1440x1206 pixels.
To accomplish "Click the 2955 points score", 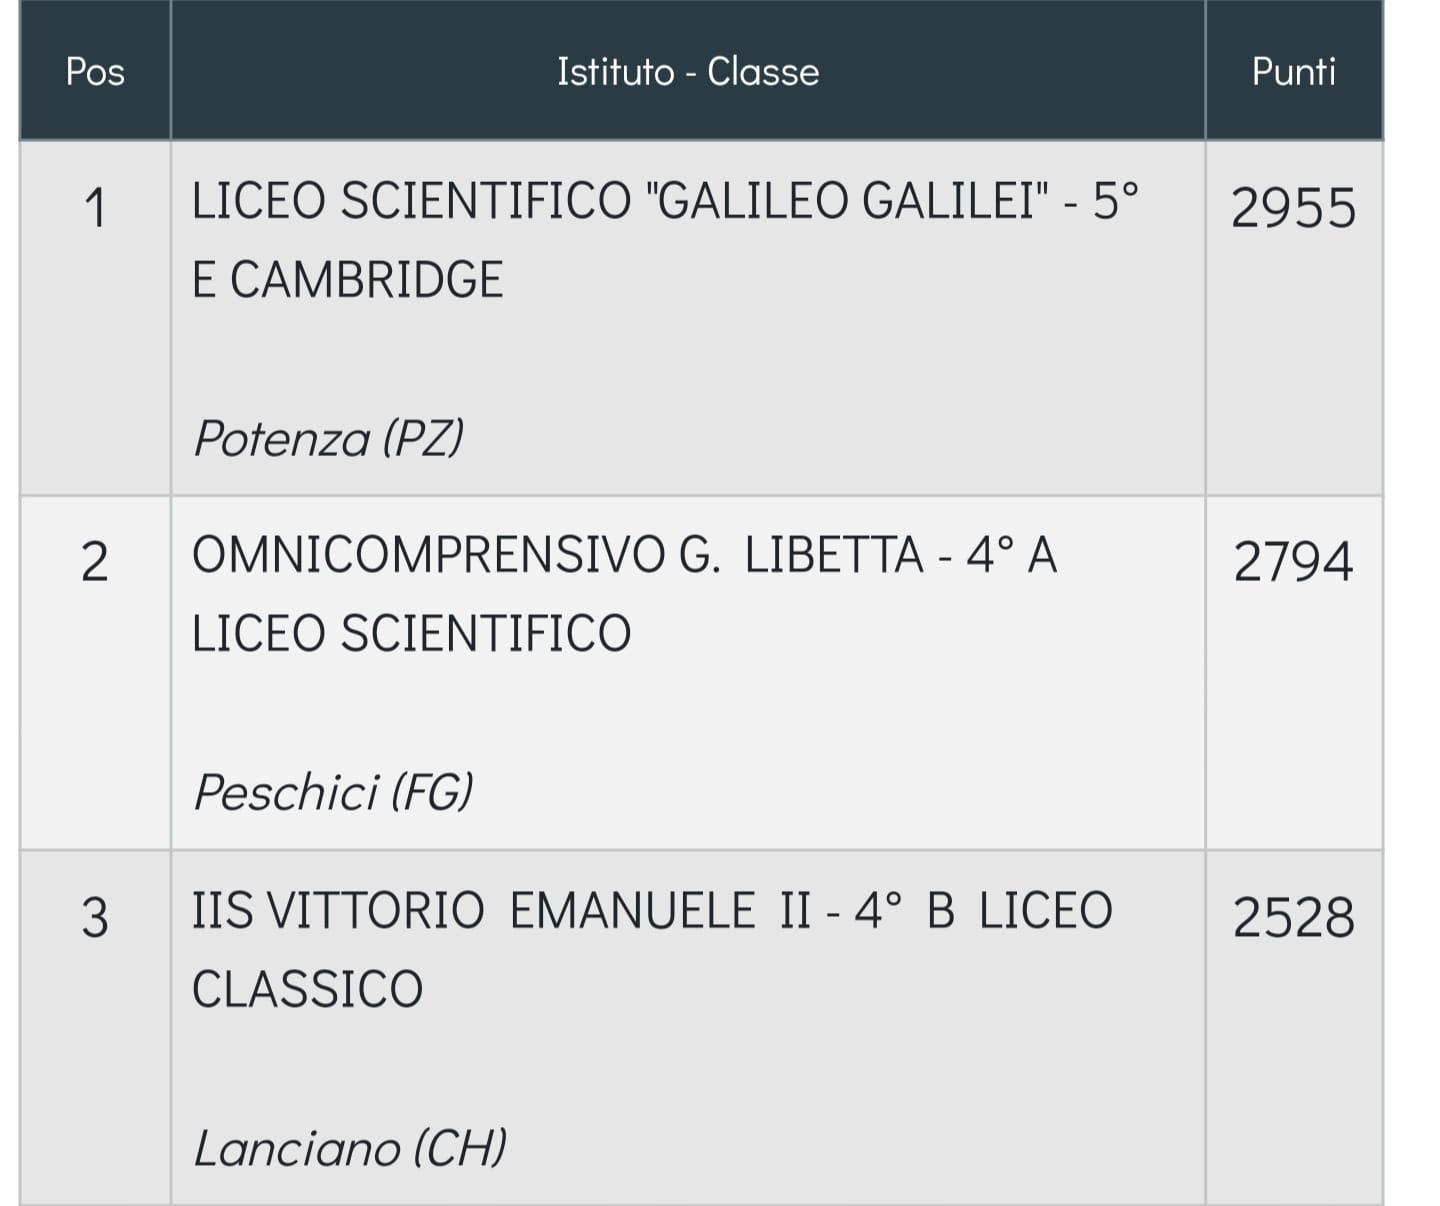I will coord(1293,209).
